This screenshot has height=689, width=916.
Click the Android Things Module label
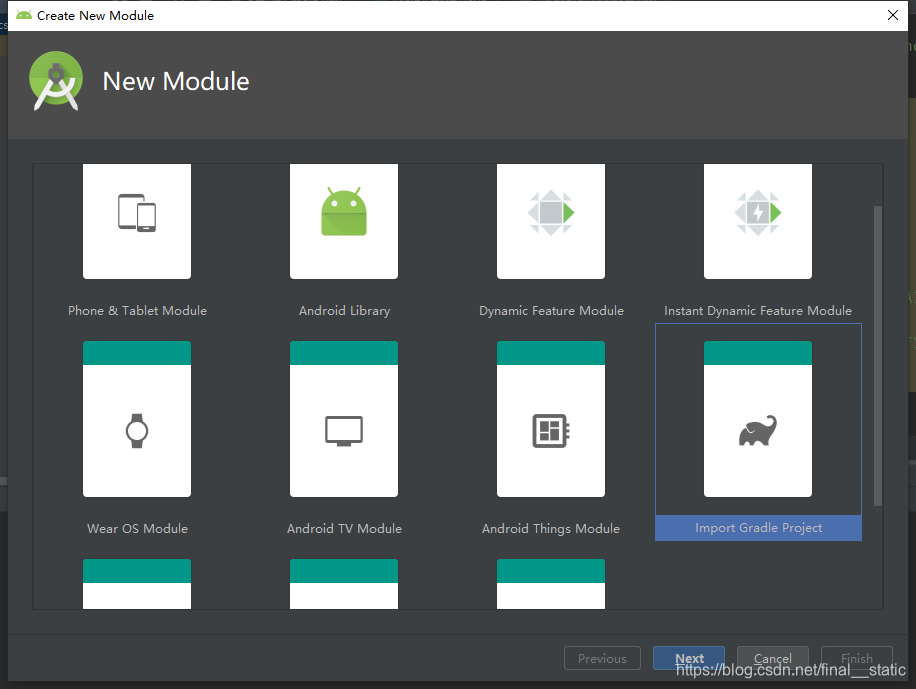[x=551, y=528]
